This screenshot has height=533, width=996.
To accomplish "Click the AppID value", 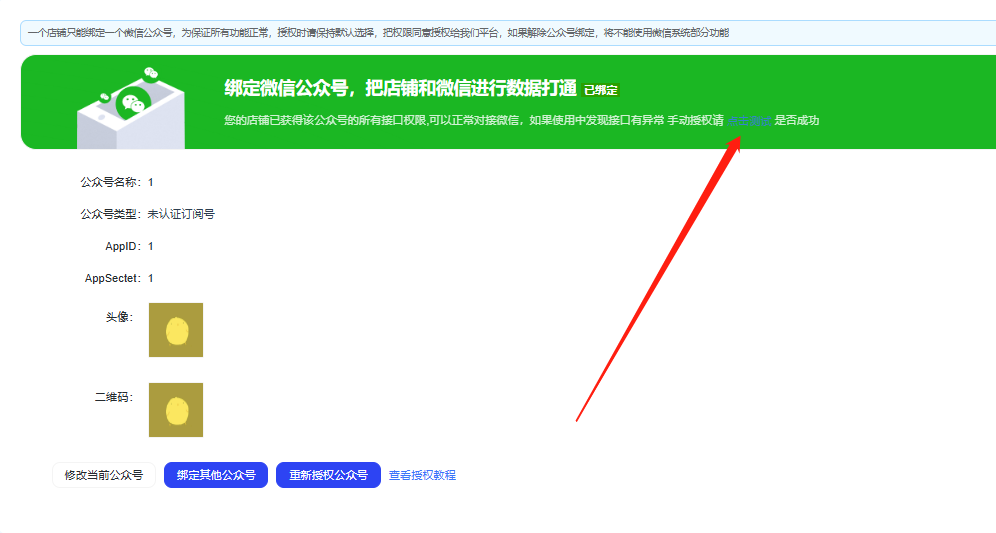I will tap(151, 246).
